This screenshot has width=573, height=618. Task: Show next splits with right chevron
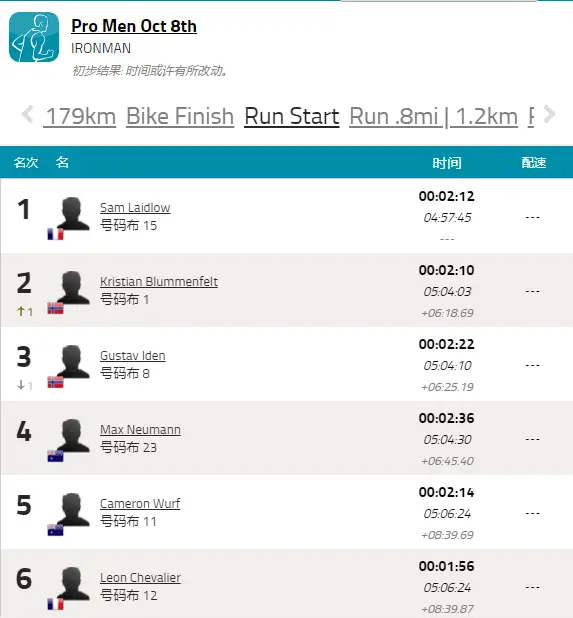549,115
